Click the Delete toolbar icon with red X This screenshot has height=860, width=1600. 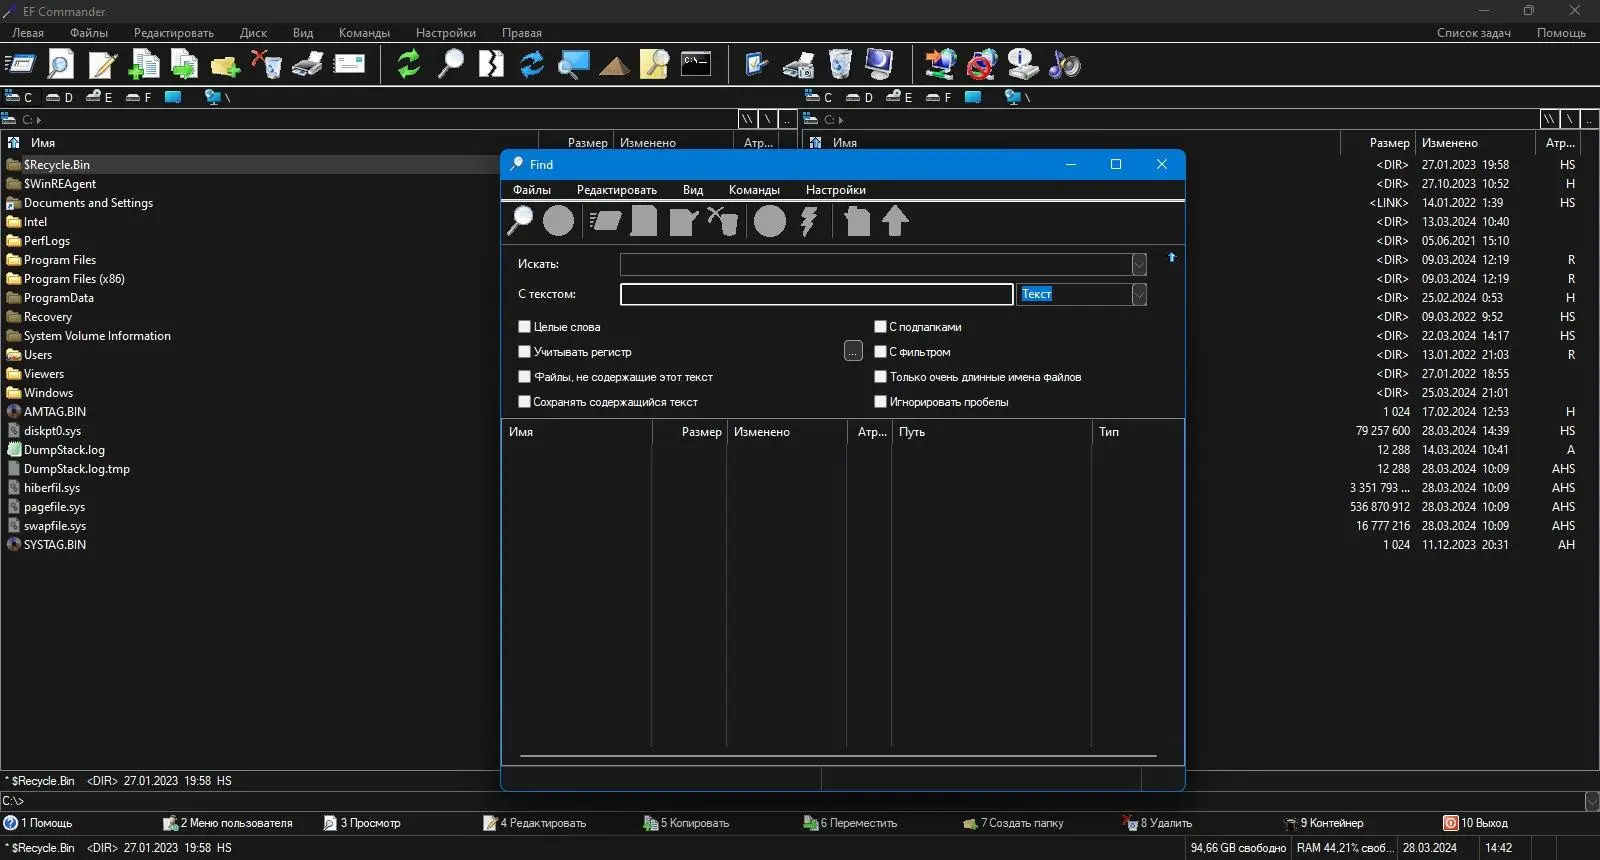click(x=266, y=65)
